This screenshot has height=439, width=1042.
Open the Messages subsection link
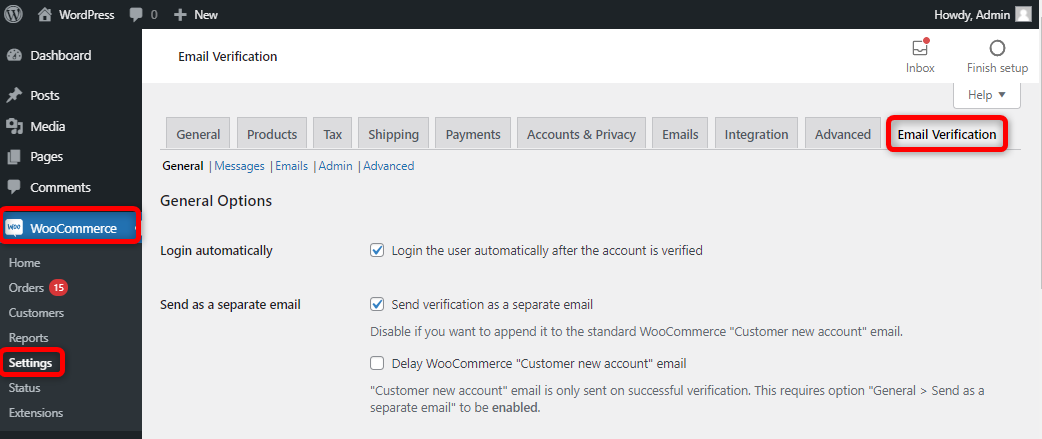(x=239, y=166)
